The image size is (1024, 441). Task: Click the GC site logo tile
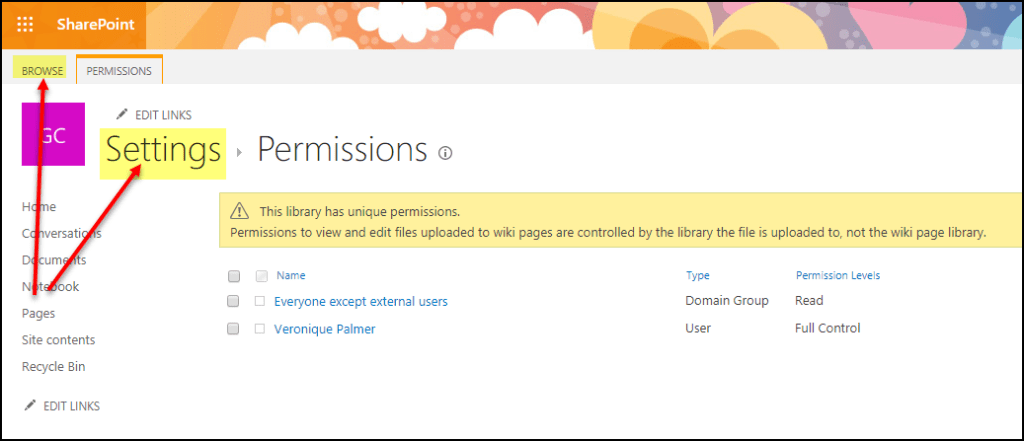(x=54, y=135)
